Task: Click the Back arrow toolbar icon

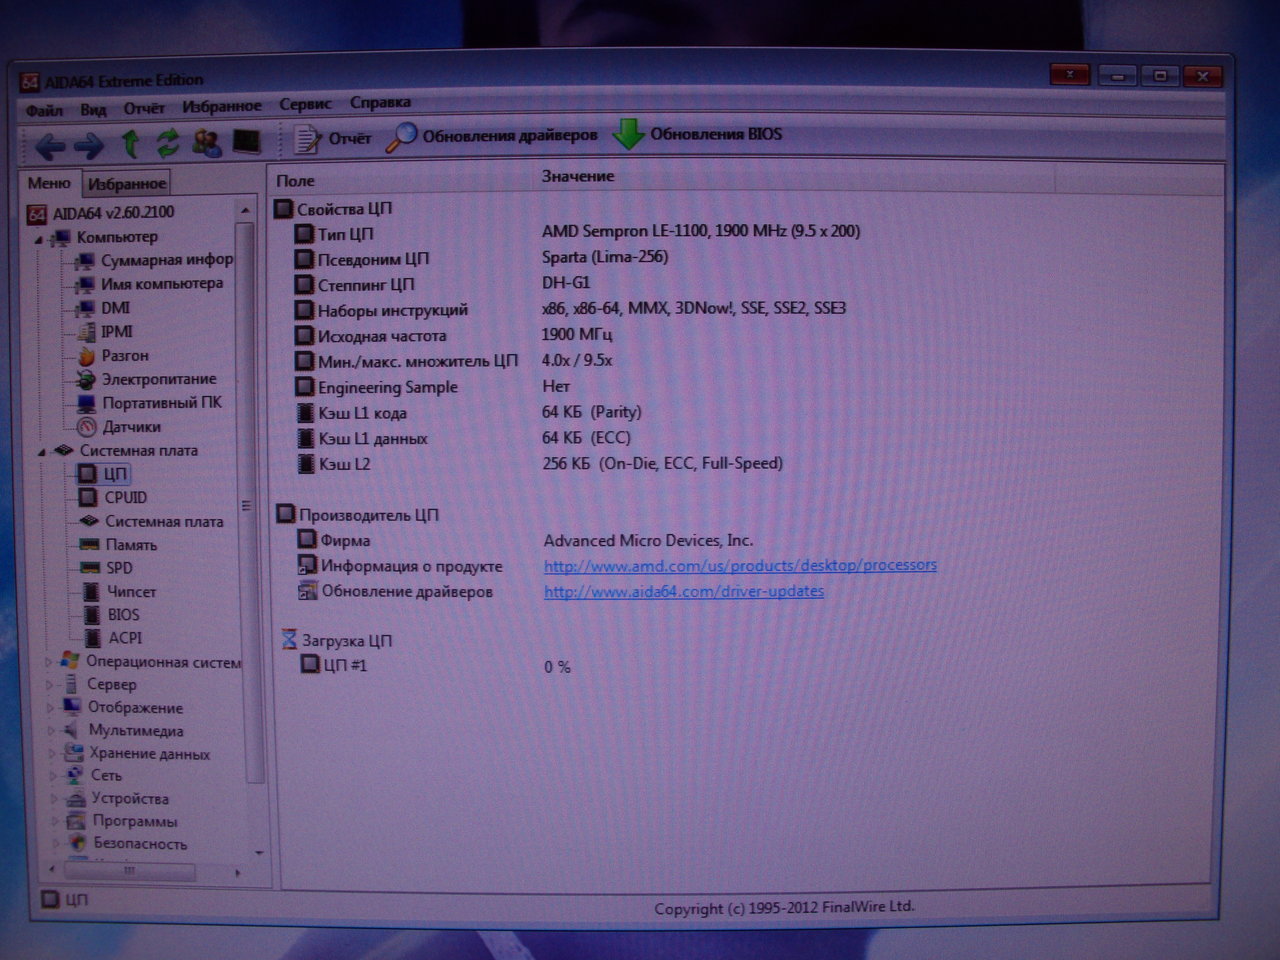Action: click(49, 146)
